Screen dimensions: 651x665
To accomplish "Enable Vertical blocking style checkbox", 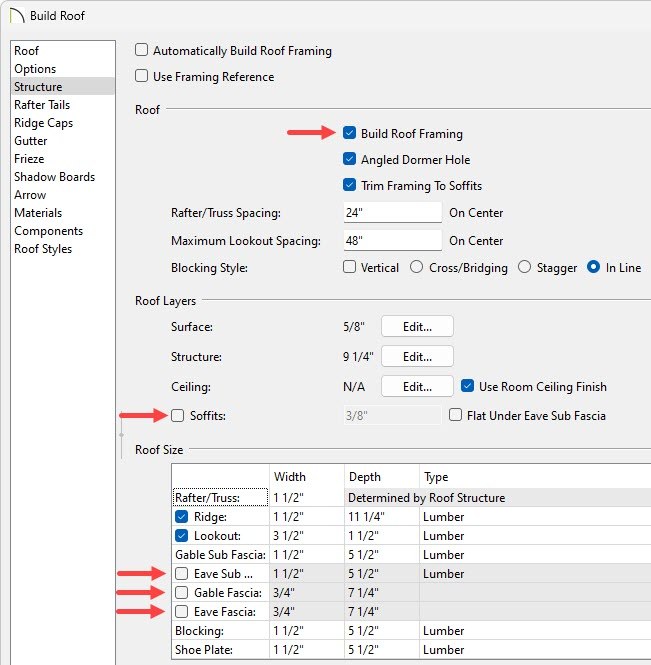I will point(349,267).
